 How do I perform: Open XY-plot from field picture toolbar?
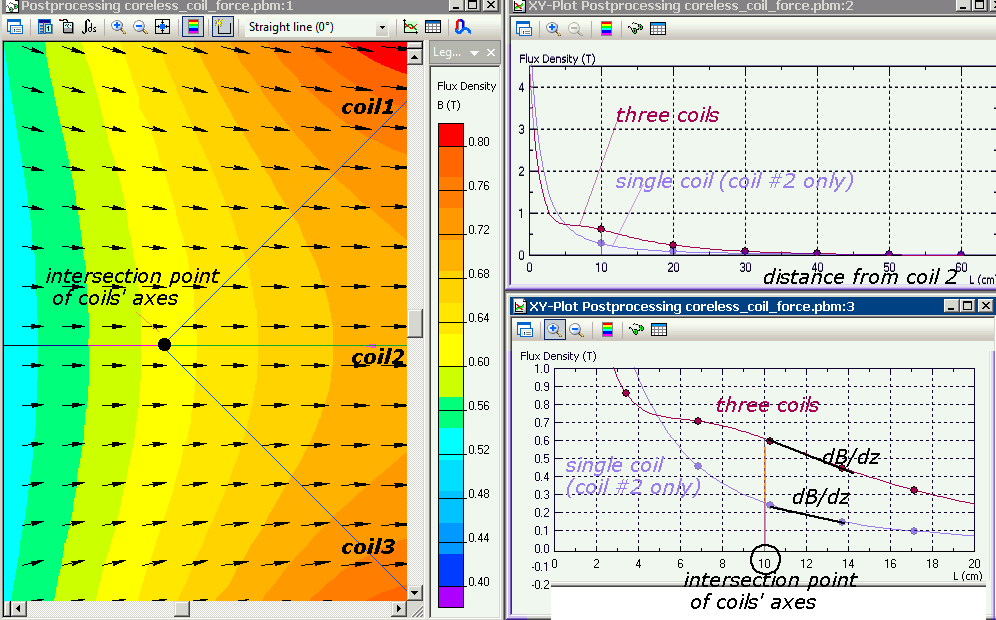pos(411,27)
